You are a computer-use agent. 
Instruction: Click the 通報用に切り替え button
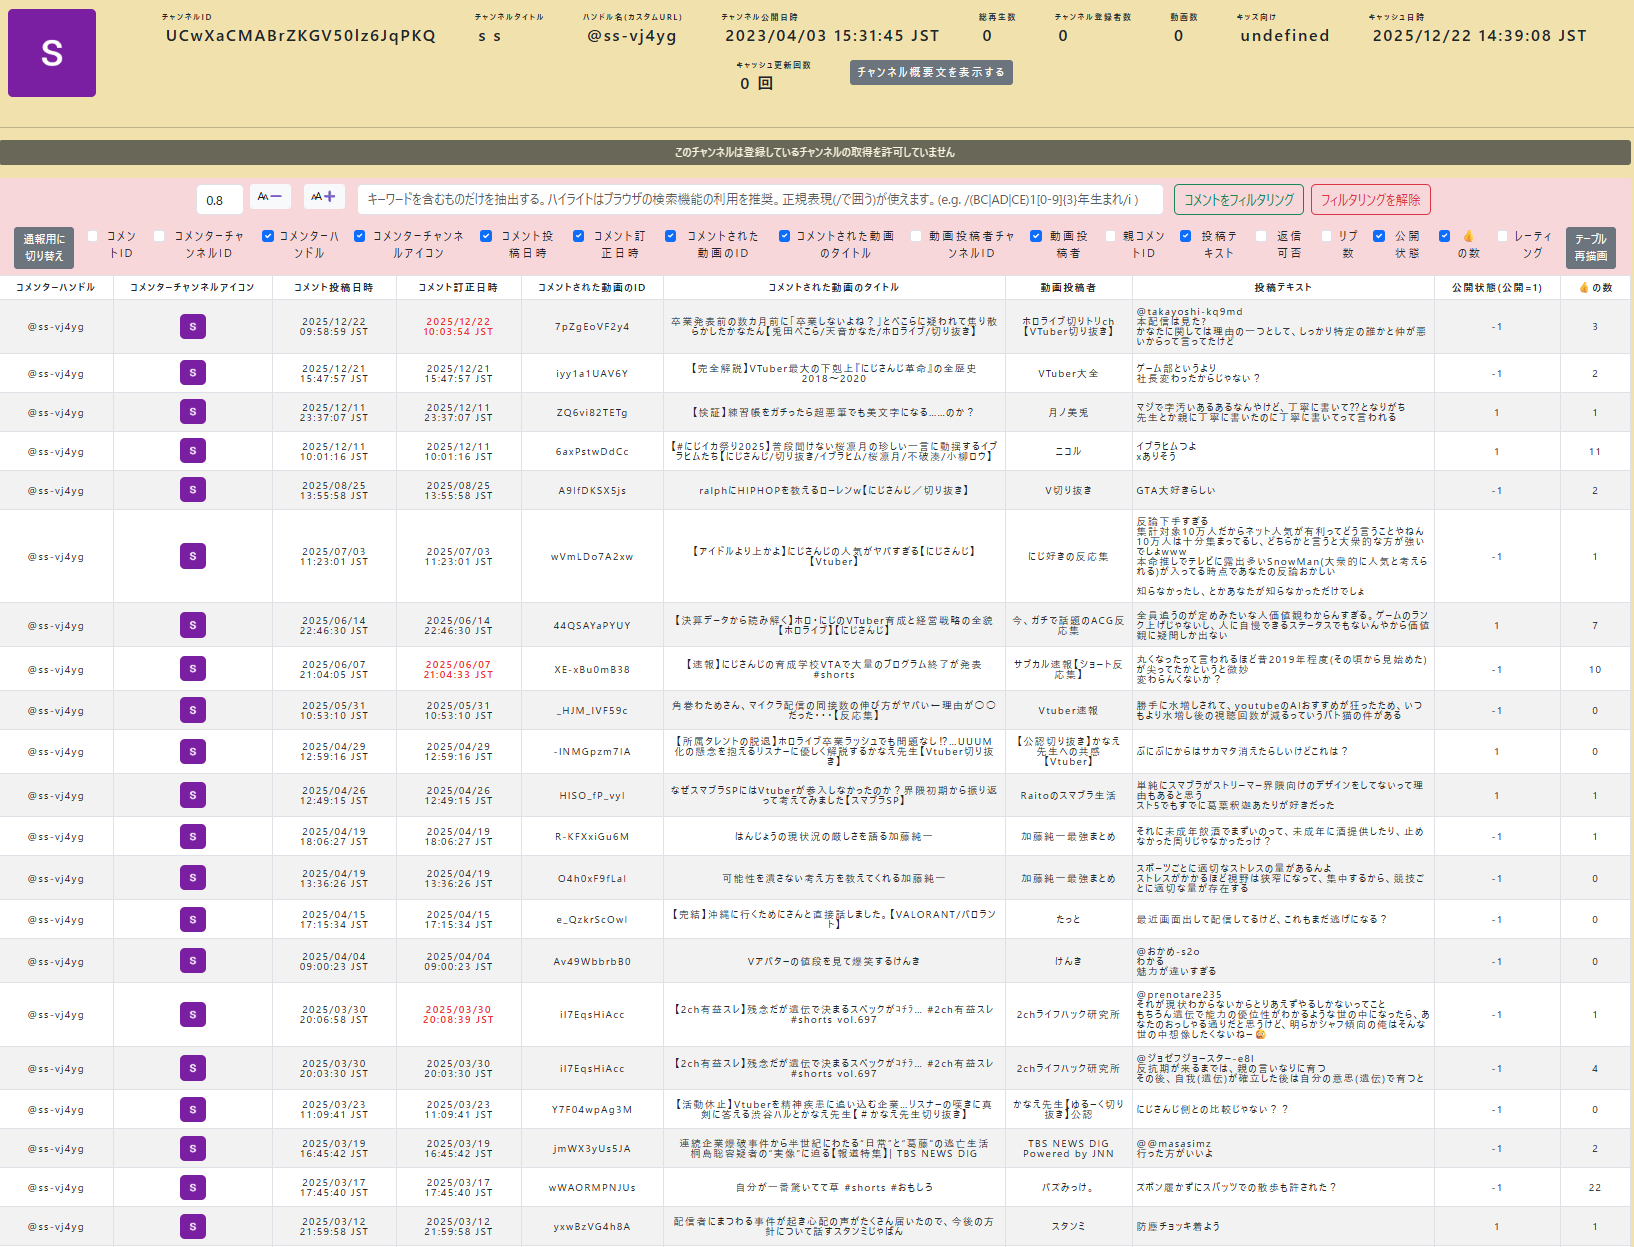click(44, 247)
